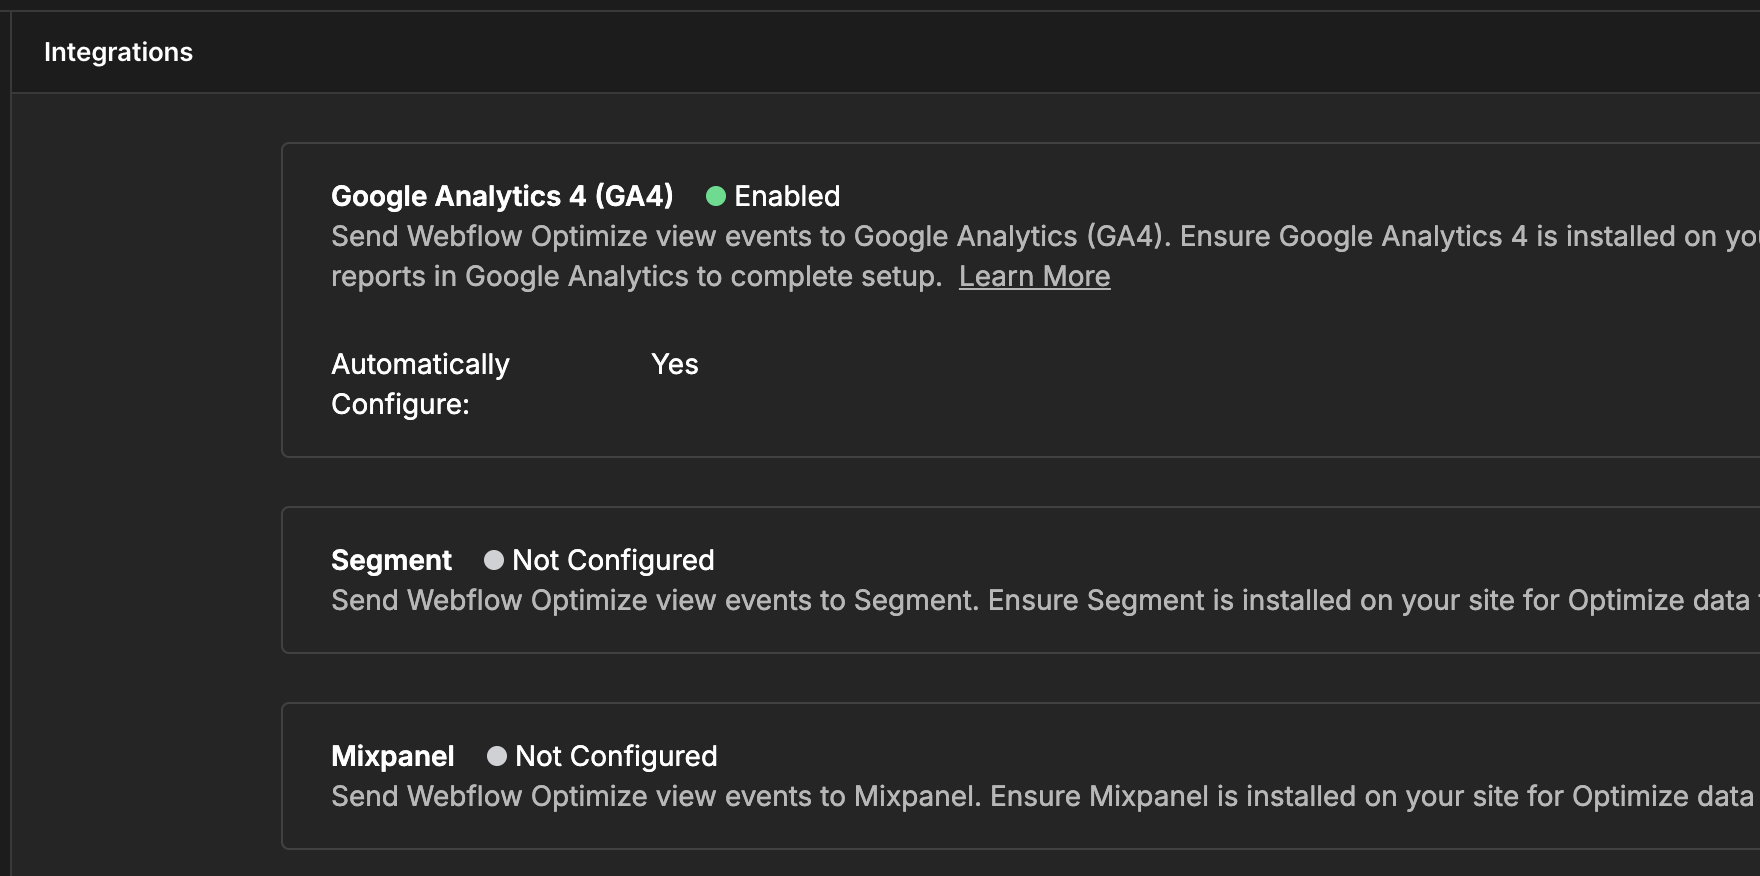Click the Enabled status label

pos(787,196)
